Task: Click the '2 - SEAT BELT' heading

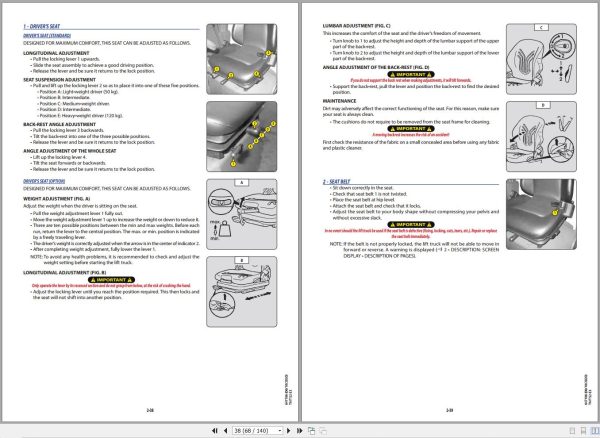Action: coord(336,181)
